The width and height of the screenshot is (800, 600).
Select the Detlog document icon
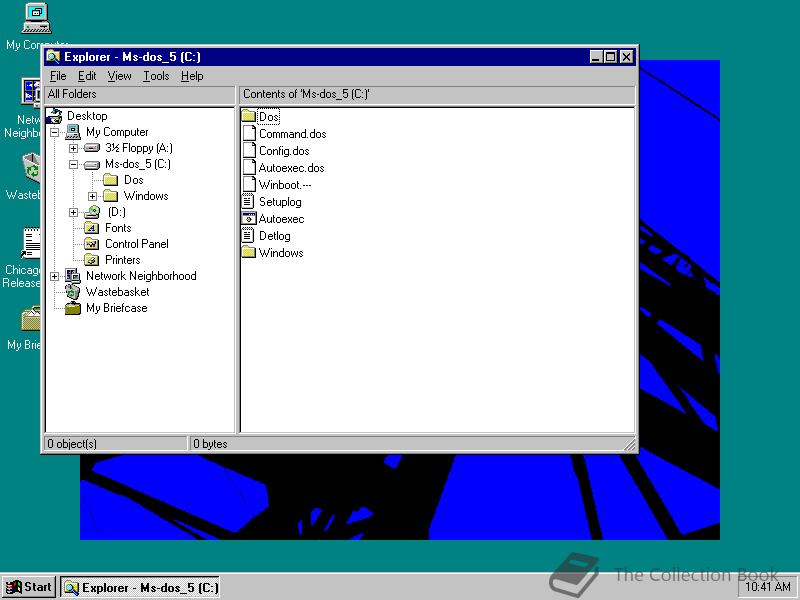pos(248,235)
